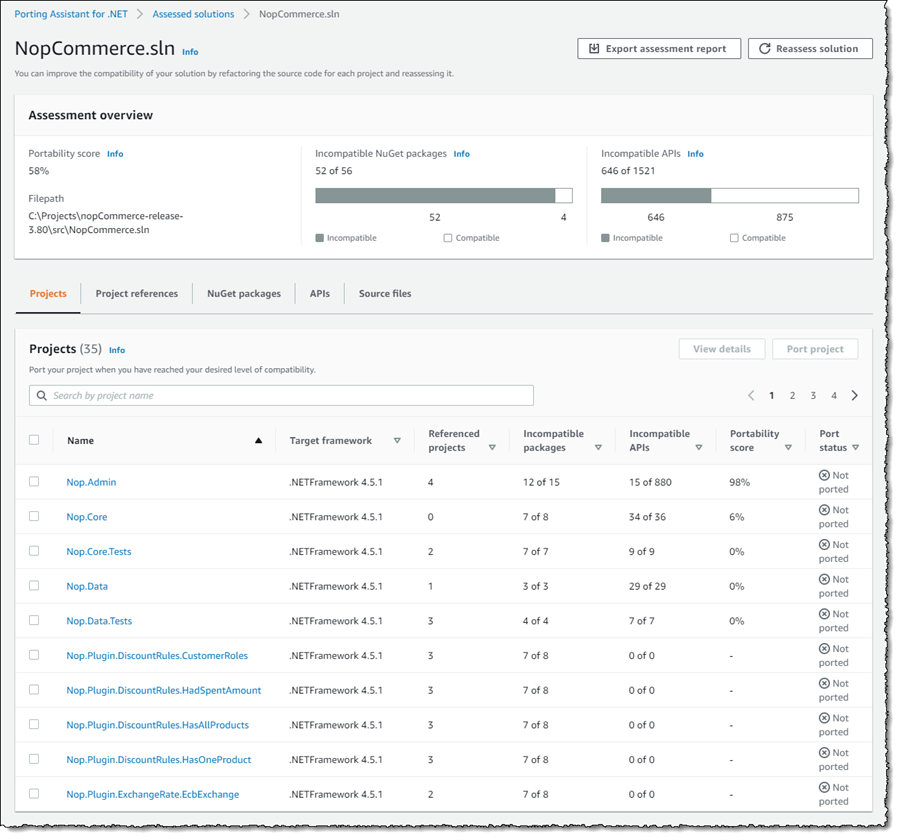Click the Search by project name field

281,396
